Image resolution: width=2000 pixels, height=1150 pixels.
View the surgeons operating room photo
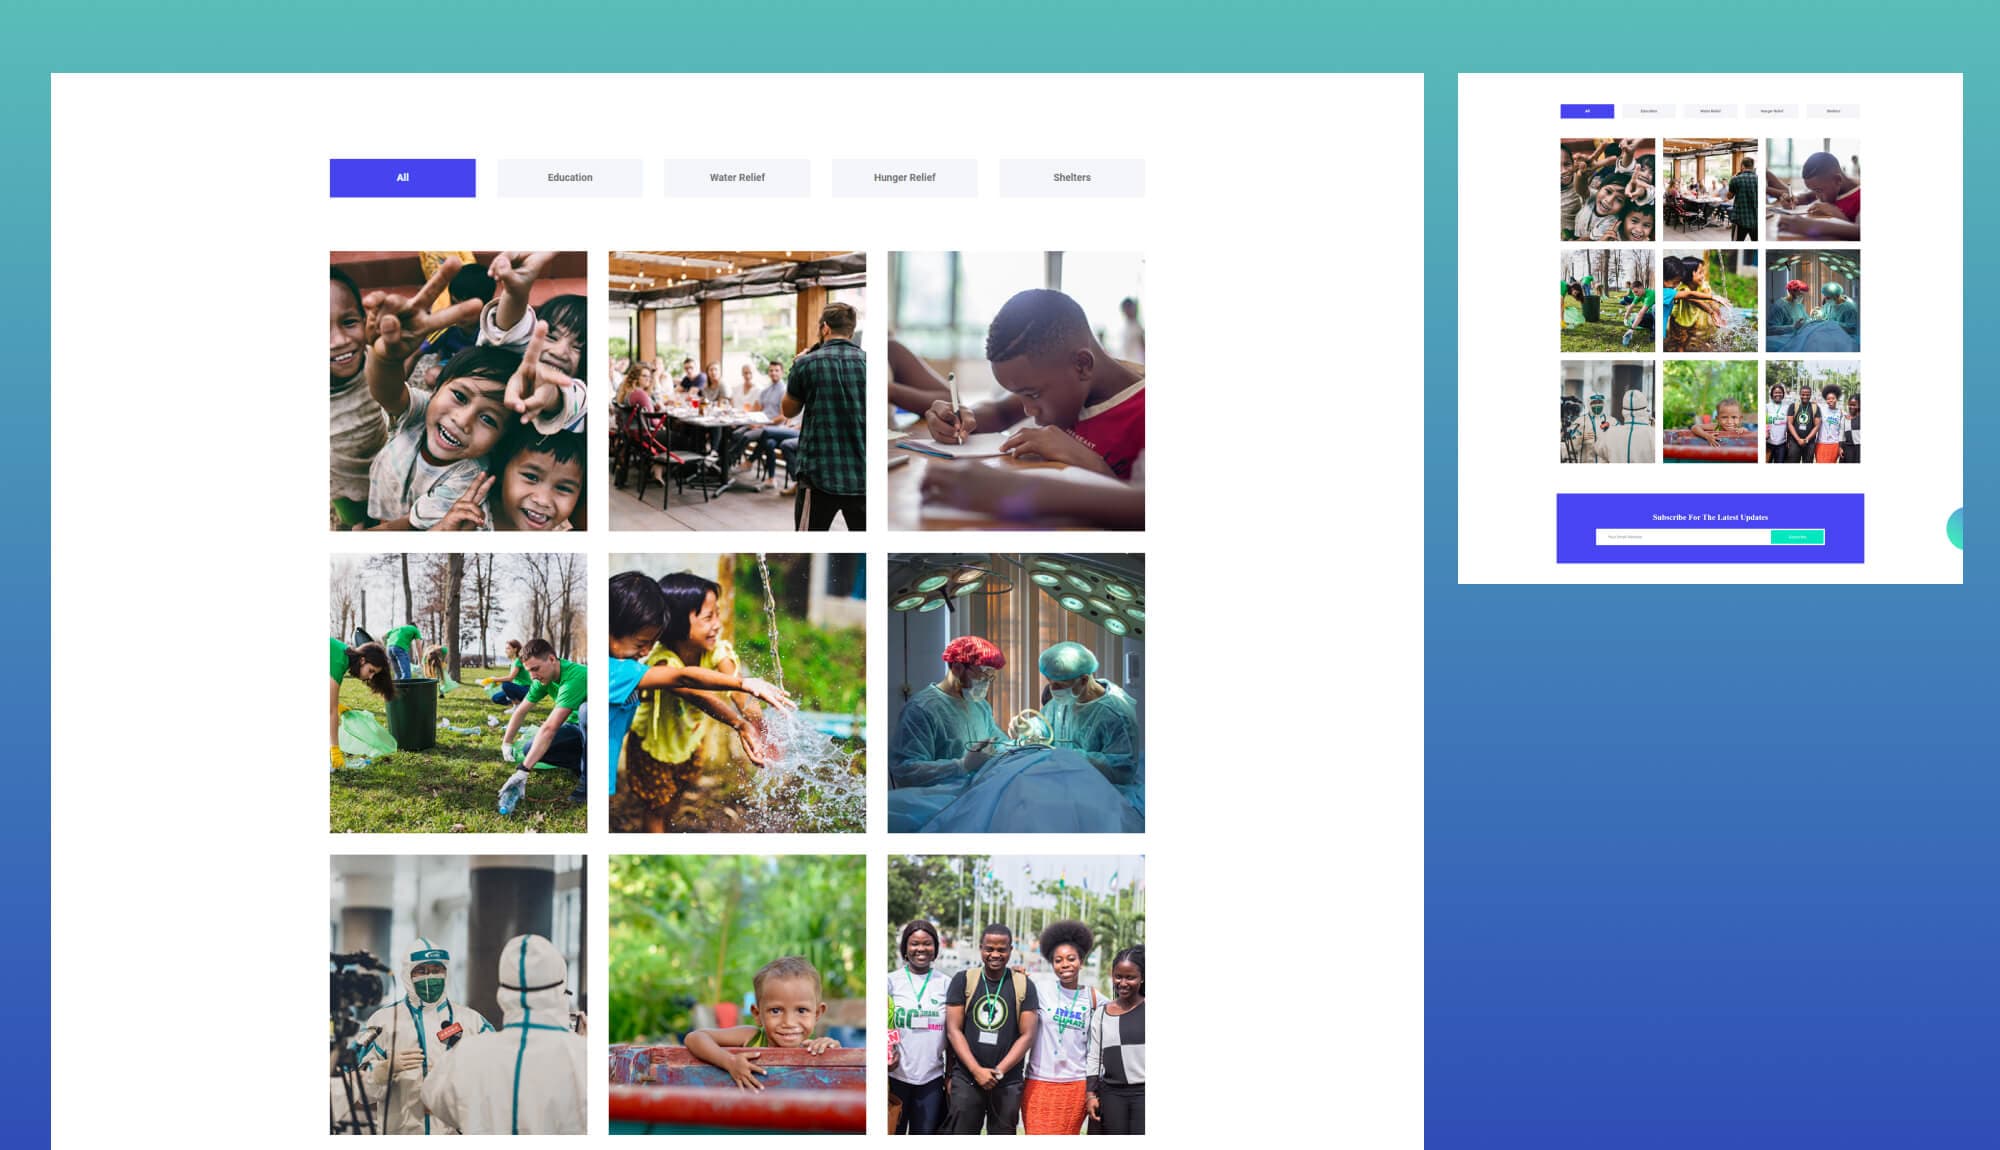pyautogui.click(x=1016, y=693)
